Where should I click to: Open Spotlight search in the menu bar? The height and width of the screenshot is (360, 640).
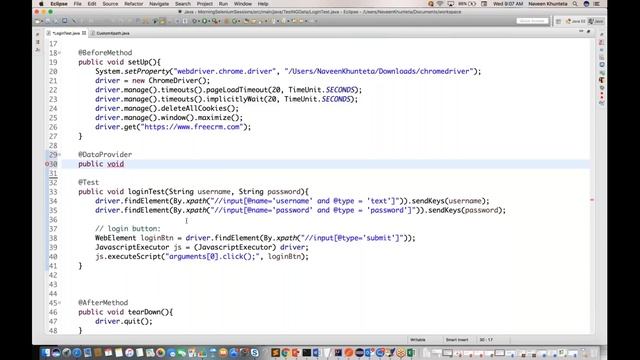click(x=575, y=4)
